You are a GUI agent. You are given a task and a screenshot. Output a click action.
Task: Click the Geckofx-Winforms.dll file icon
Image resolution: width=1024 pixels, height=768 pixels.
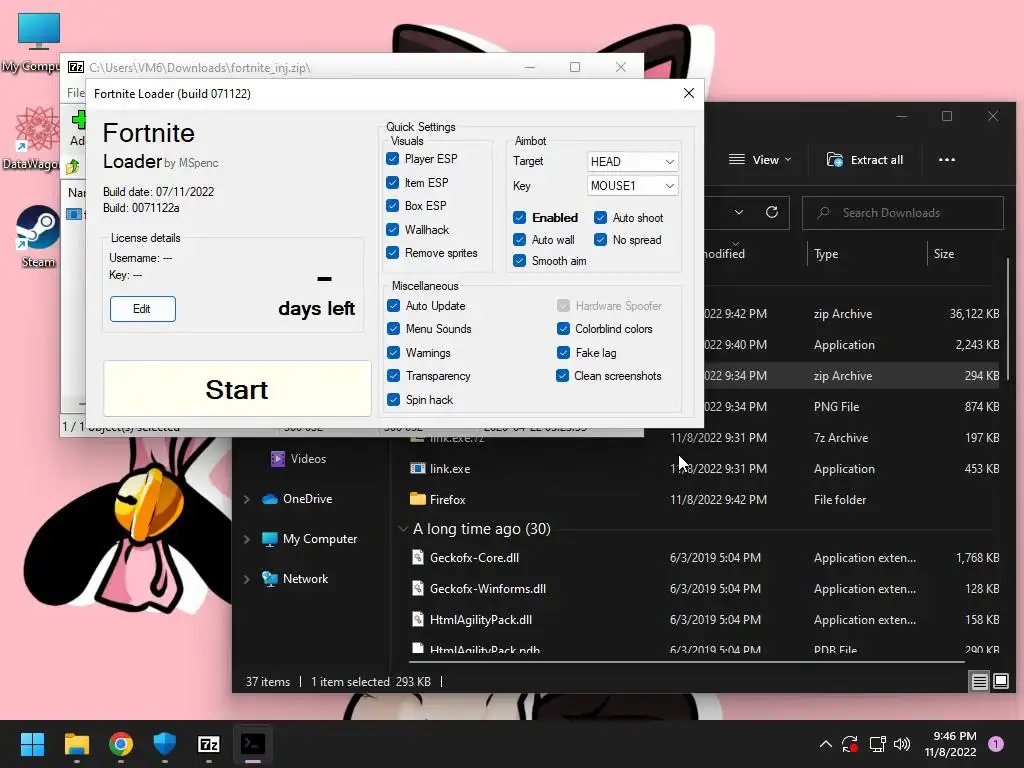(x=418, y=588)
